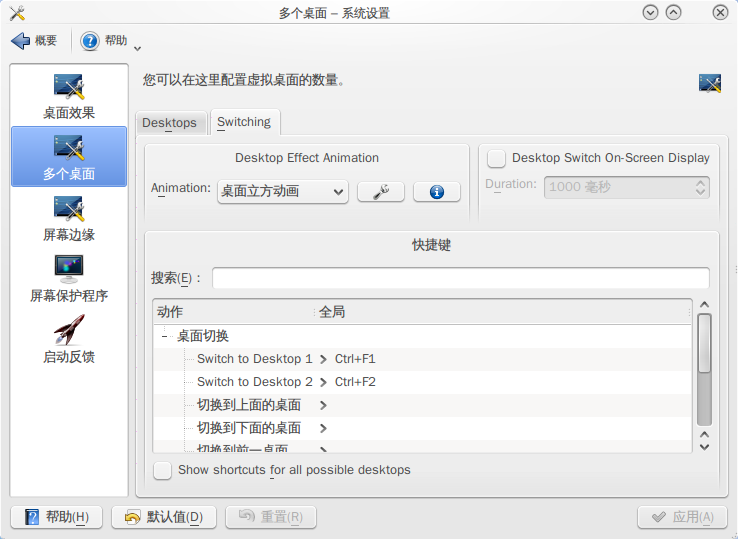Screen dimensions: 738x539
Task: Click the scrollbar up arrow at top of list
Action: (x=704, y=305)
